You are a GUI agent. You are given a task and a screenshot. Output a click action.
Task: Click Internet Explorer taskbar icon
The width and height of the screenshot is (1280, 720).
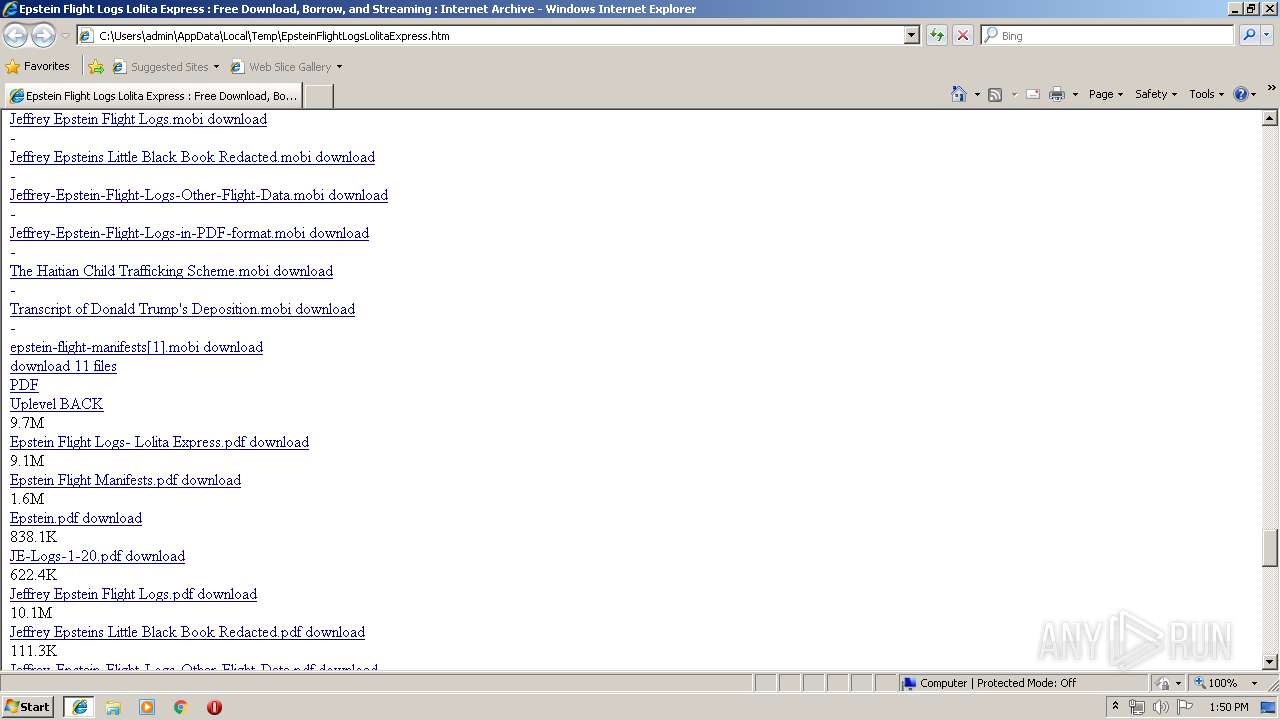pyautogui.click(x=79, y=707)
